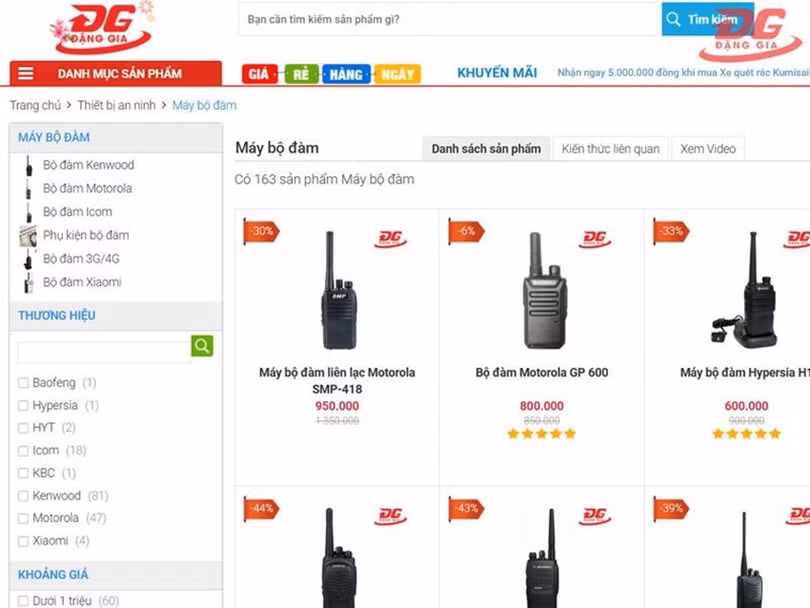Switch to the Kiến thức liên quan tab
810x608 pixels.
click(x=611, y=149)
